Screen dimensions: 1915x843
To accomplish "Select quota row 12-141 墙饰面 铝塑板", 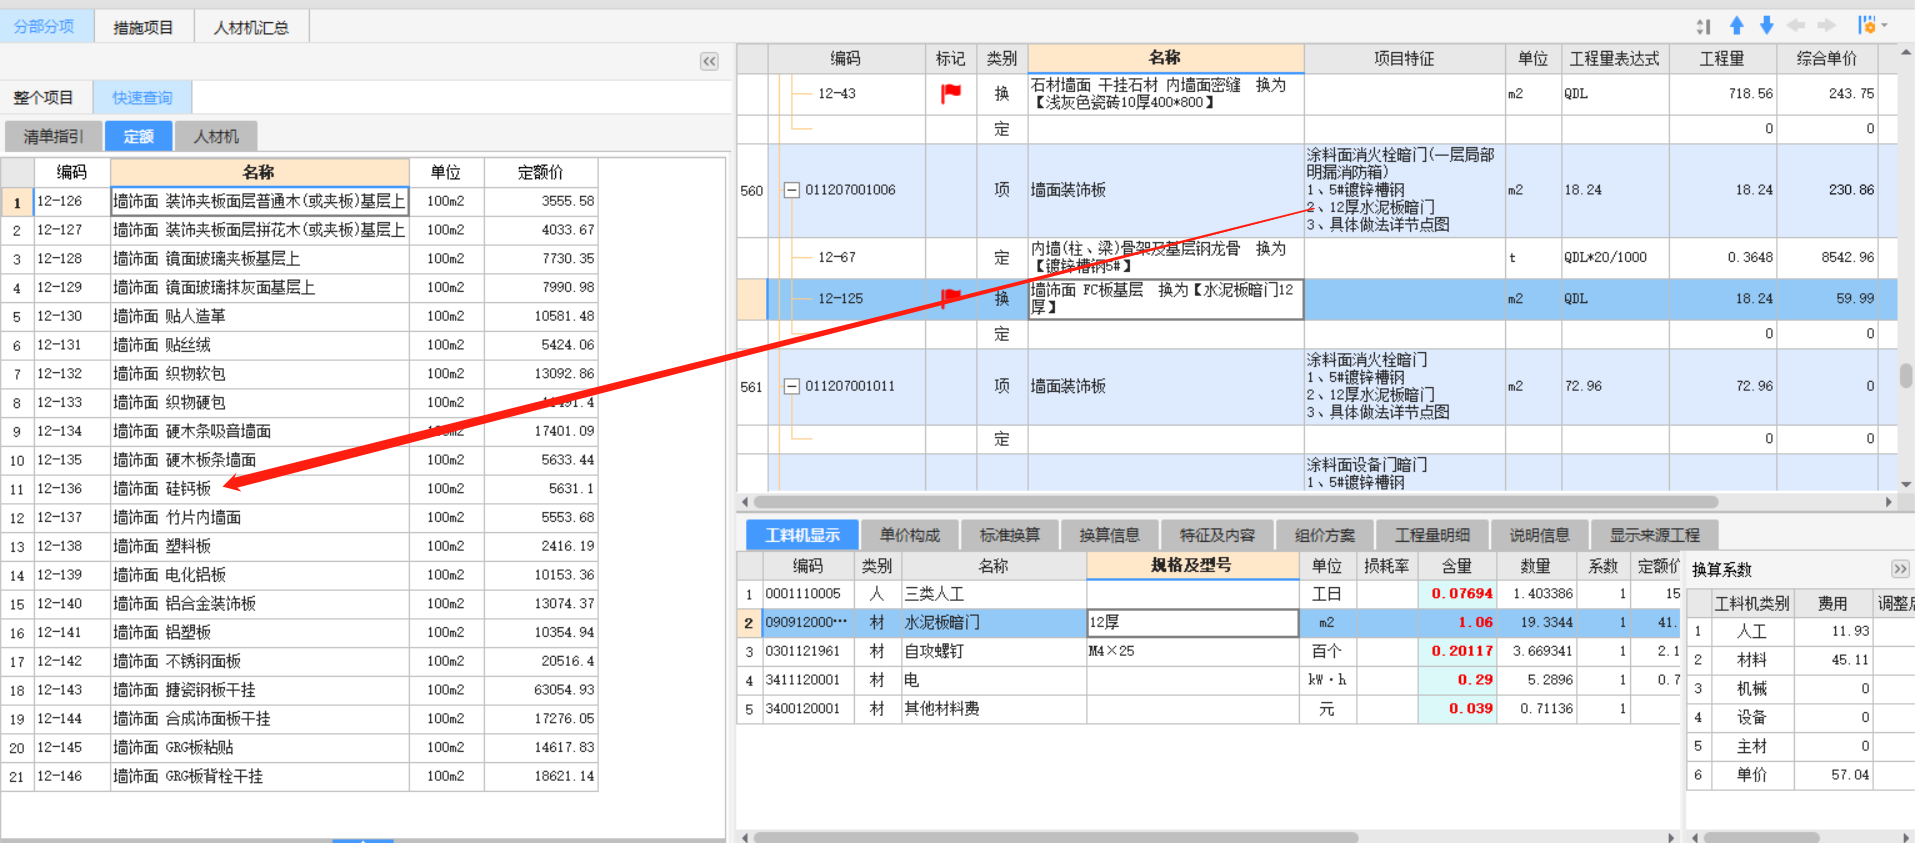I will pos(300,633).
